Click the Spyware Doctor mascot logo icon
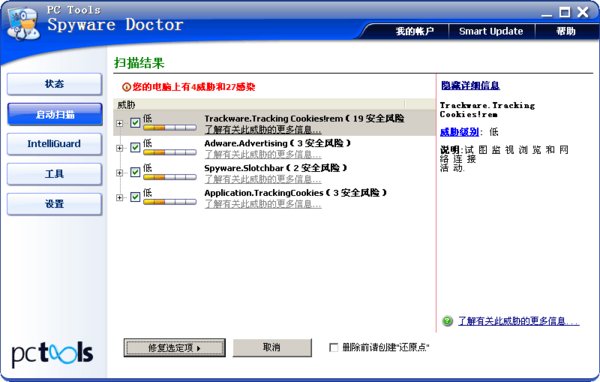The image size is (600, 382). tap(24, 23)
